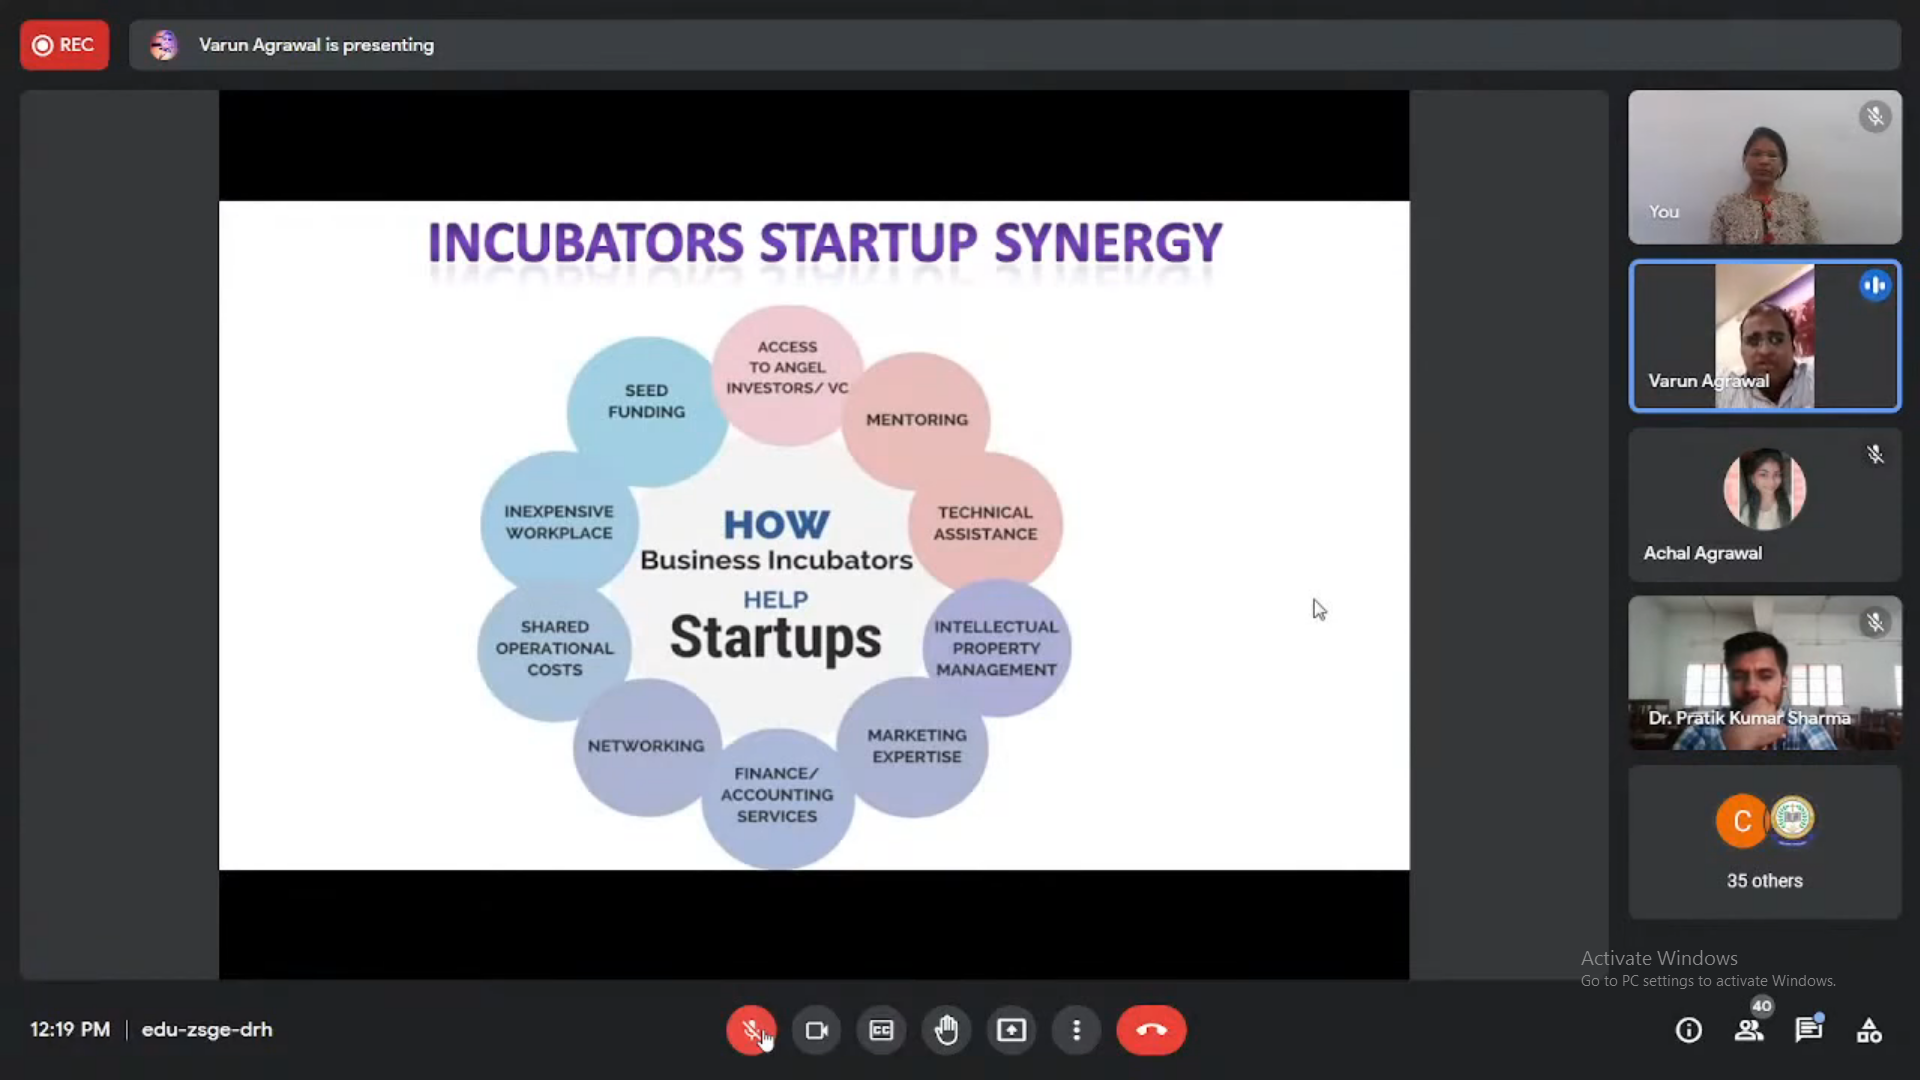Leave the call with red hangup button

(1151, 1030)
